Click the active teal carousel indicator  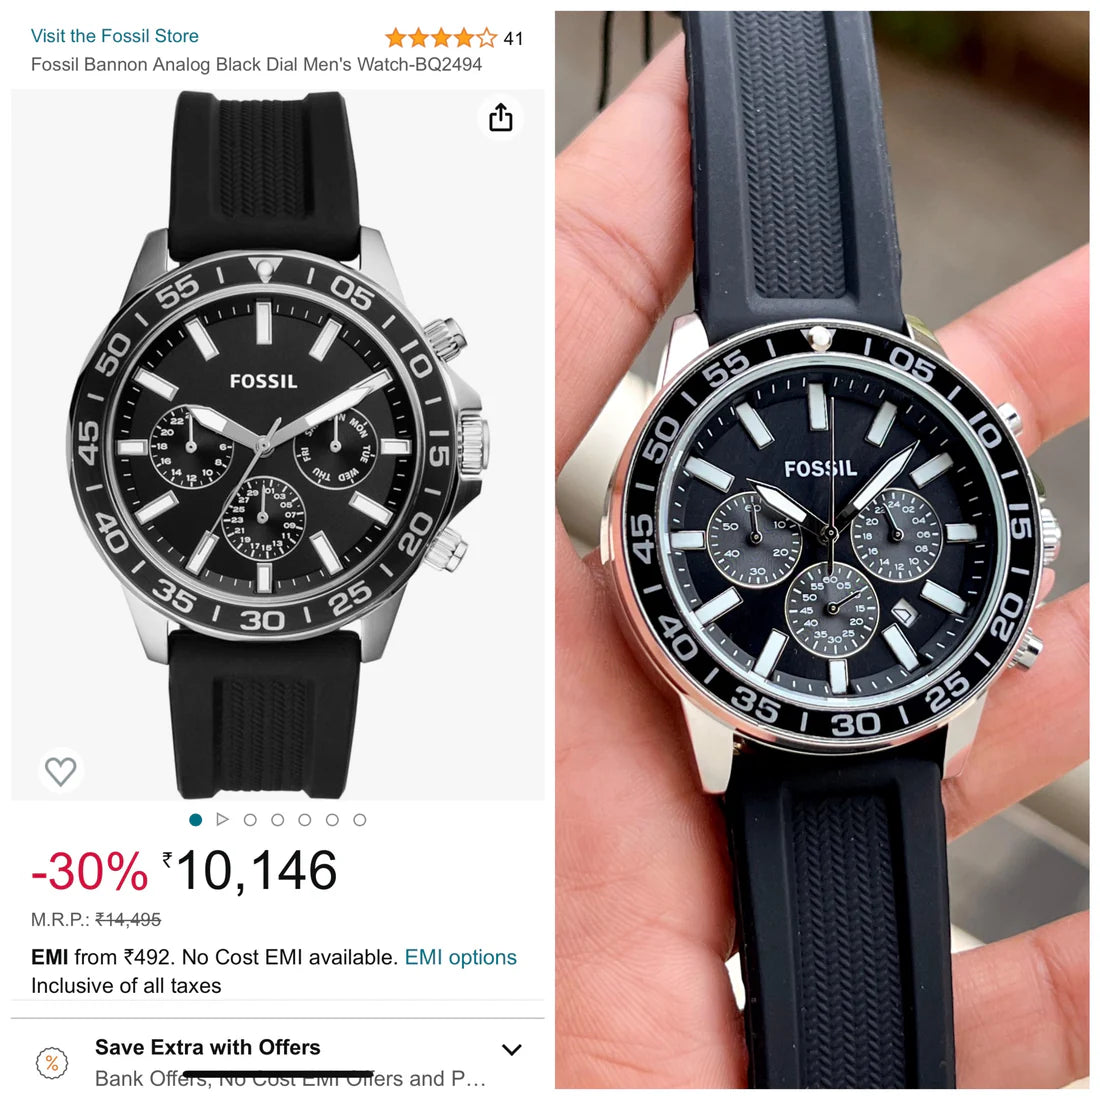click(x=195, y=819)
